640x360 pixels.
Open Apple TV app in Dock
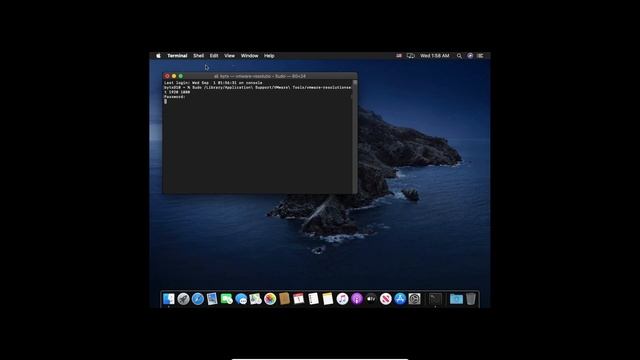[x=371, y=299]
